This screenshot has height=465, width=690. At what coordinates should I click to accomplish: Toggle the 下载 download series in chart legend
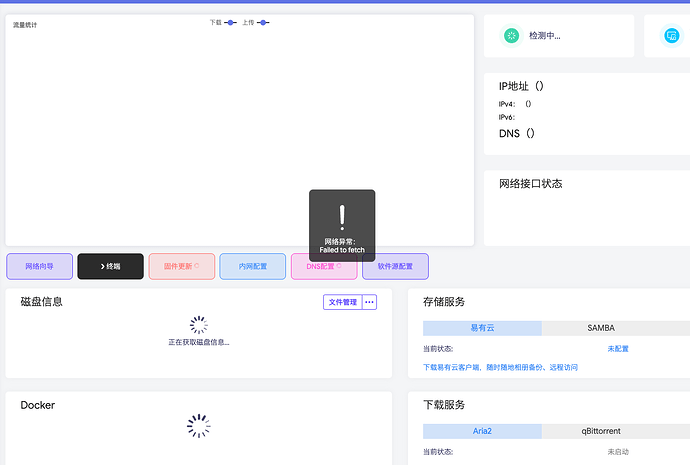coord(223,22)
